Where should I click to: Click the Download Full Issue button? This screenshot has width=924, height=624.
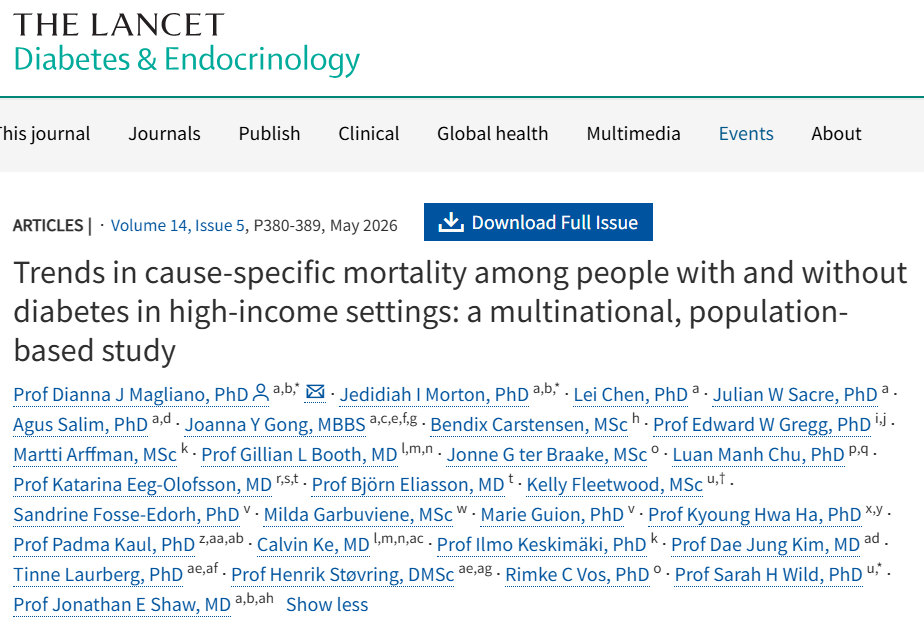[538, 222]
